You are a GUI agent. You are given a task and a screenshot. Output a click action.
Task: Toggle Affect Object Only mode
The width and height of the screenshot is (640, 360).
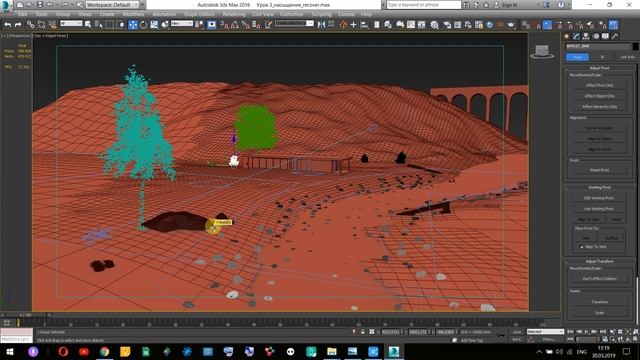pyautogui.click(x=599, y=96)
